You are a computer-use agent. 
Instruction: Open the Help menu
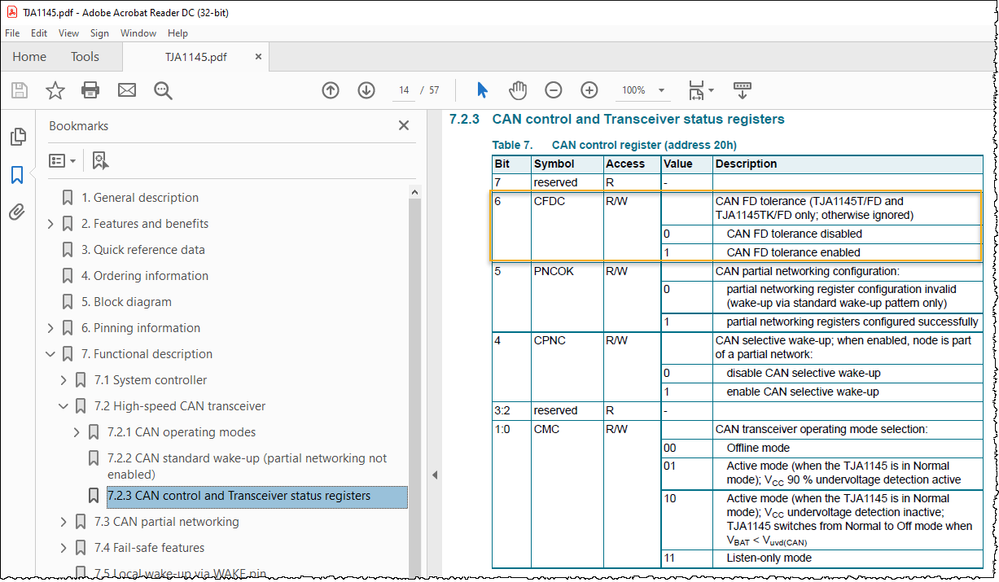[x=178, y=33]
